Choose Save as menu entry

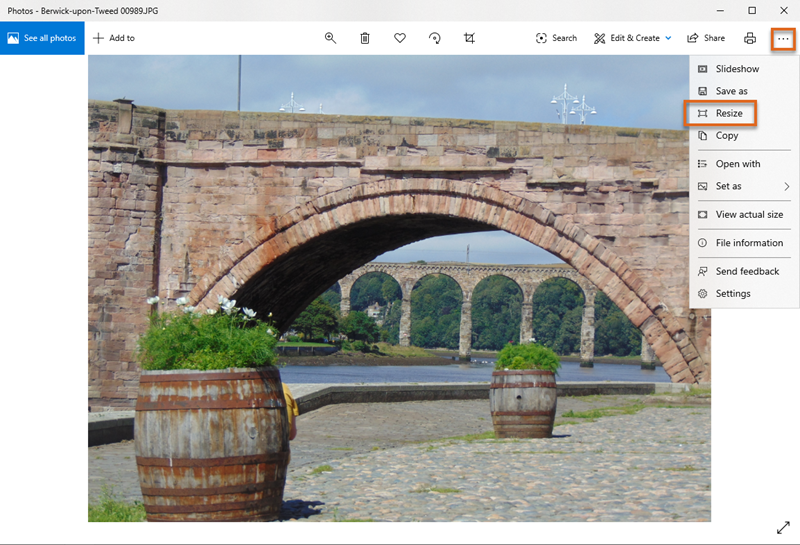tap(731, 91)
